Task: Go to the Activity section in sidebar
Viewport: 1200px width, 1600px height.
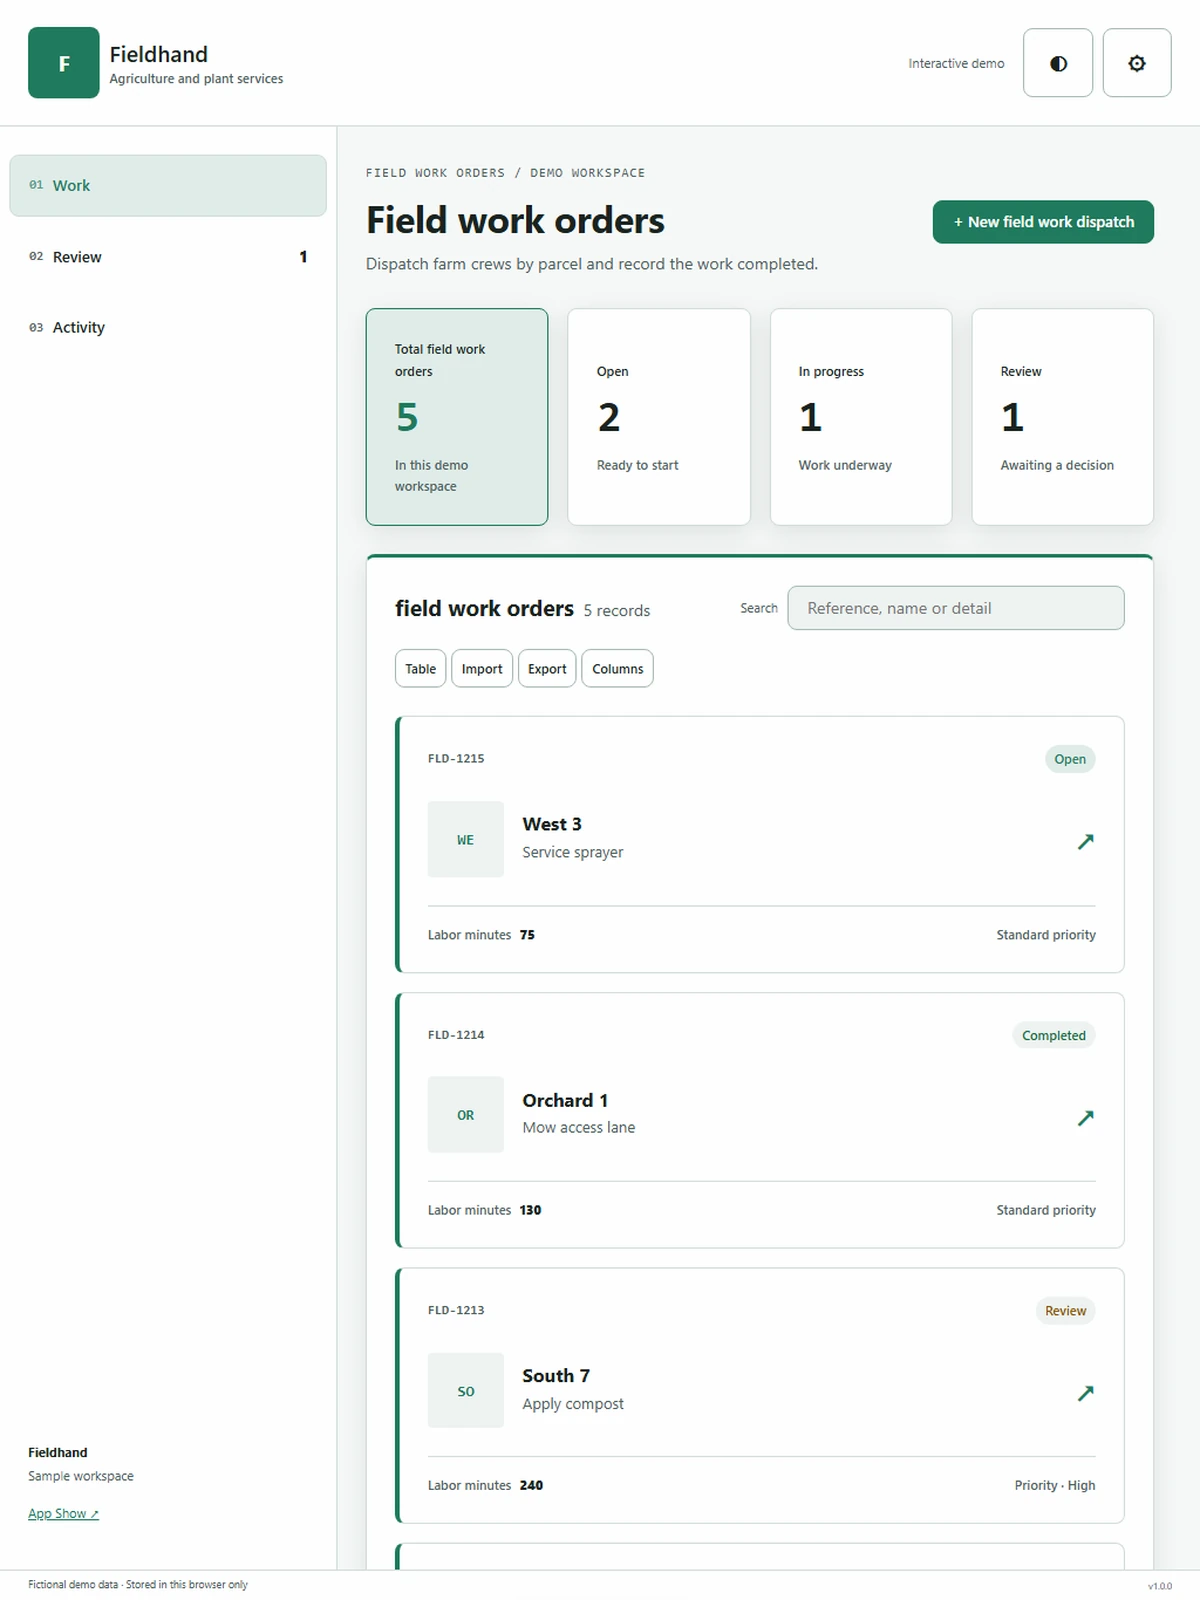Action: [x=168, y=327]
